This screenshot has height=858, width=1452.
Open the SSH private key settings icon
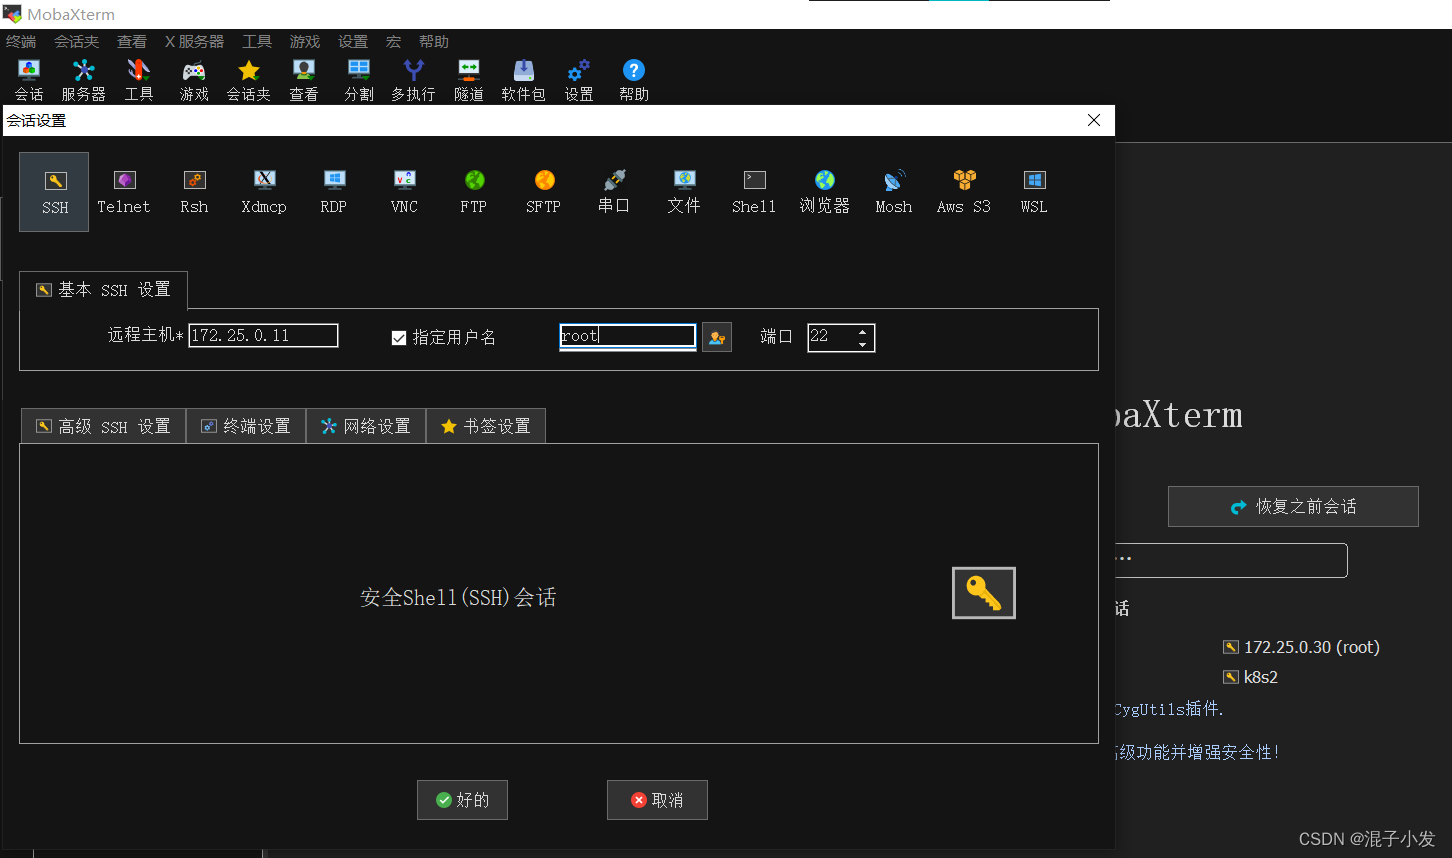(983, 592)
